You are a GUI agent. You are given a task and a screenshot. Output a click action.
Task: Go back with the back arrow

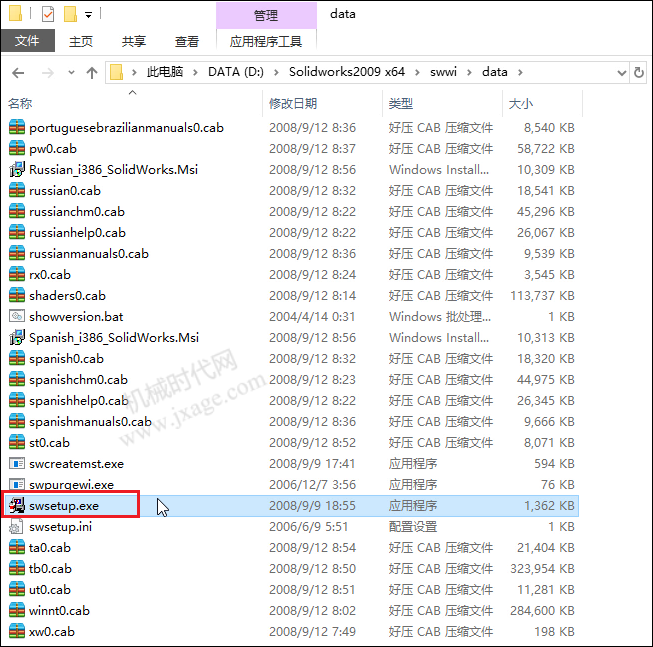(x=18, y=73)
